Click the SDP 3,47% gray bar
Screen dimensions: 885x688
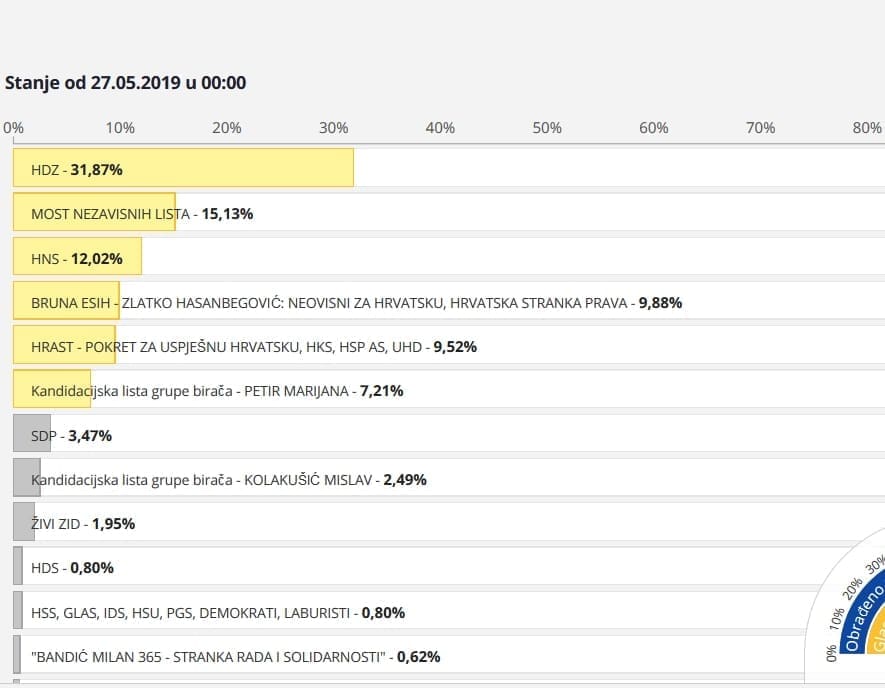tap(32, 434)
